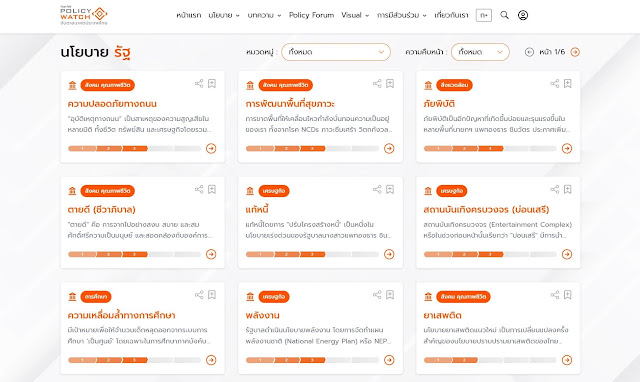Bookmark the การพัฒนาพื้นที่สุขภาวะ policy

[x=390, y=84]
